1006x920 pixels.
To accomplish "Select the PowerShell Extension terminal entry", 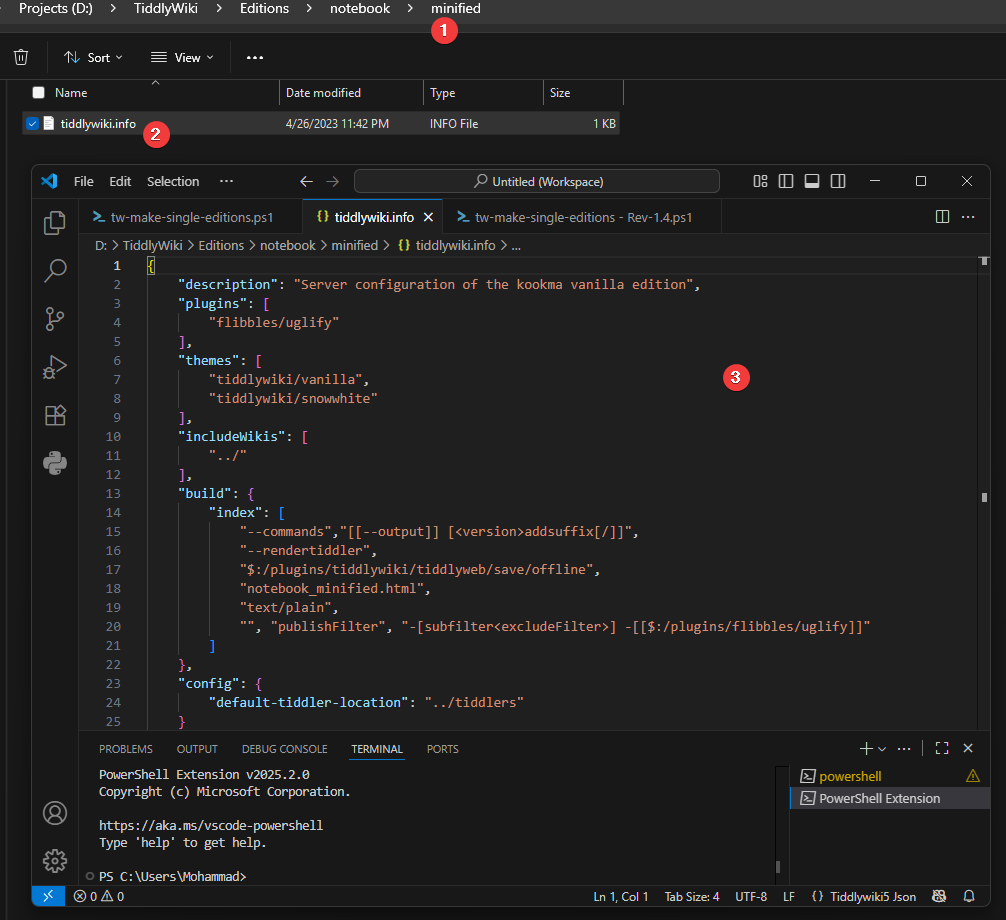I will [890, 798].
